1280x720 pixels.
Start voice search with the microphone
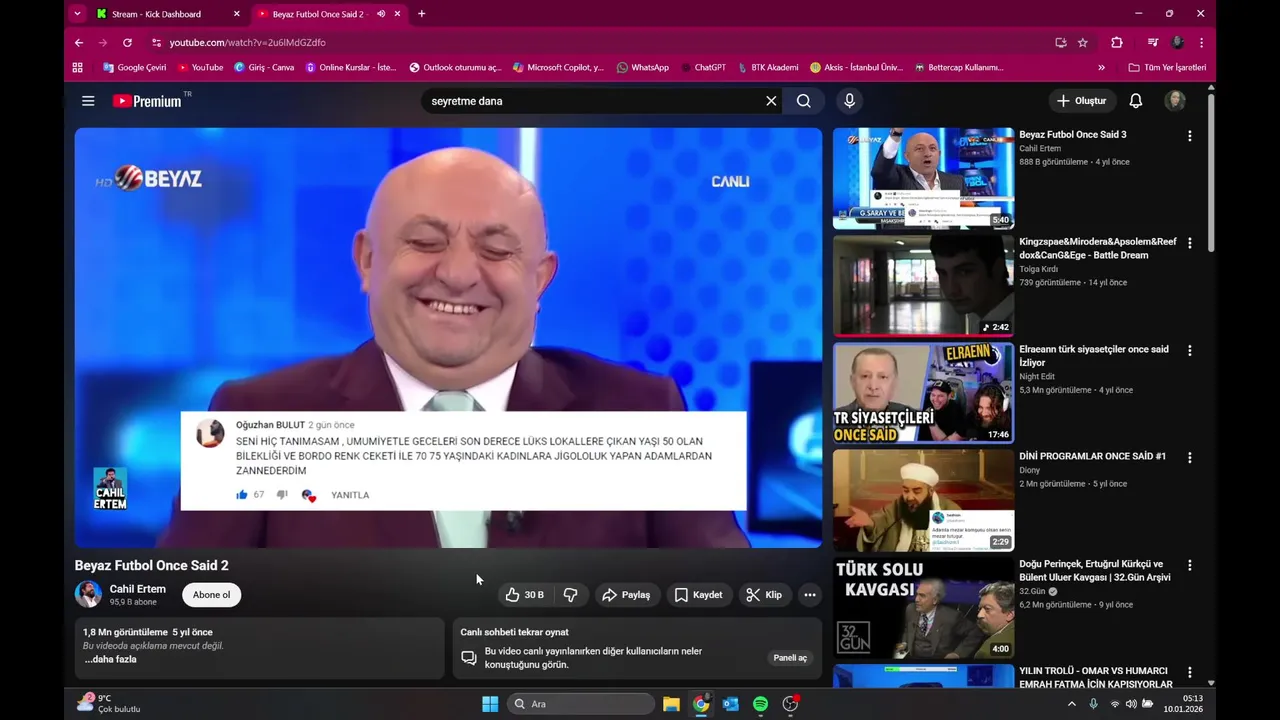pyautogui.click(x=849, y=101)
